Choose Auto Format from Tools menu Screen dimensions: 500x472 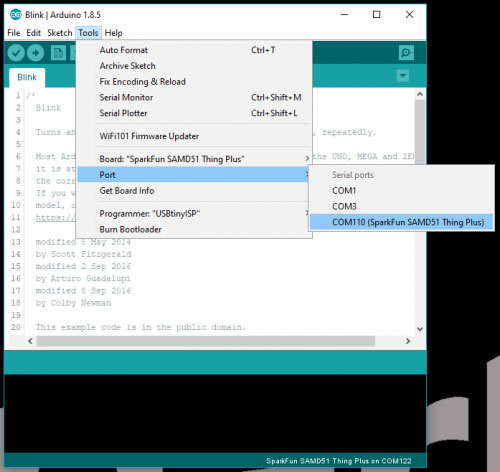[x=194, y=50]
